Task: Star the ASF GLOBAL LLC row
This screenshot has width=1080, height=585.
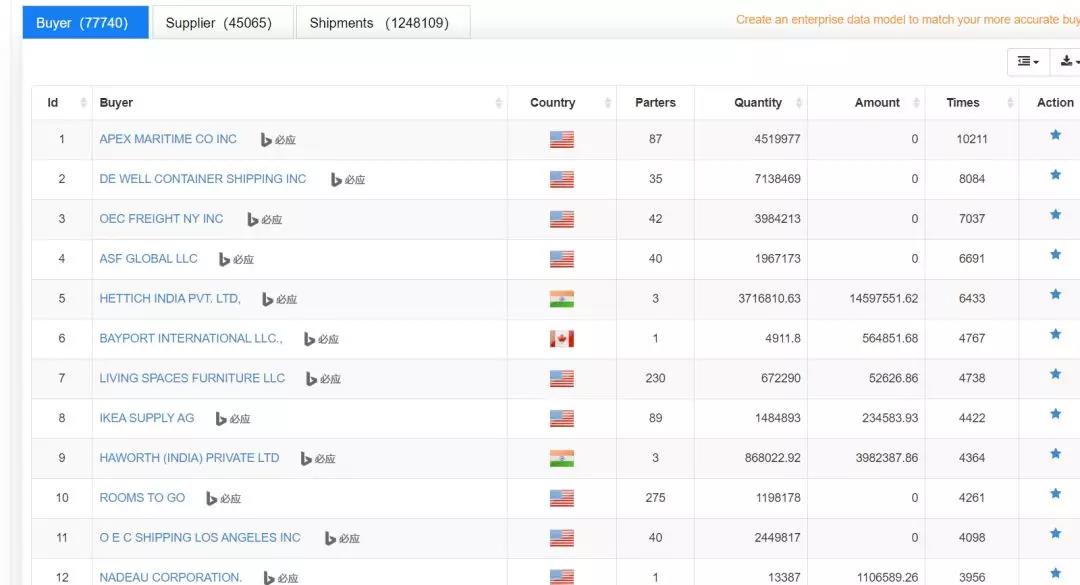Action: tap(1055, 255)
